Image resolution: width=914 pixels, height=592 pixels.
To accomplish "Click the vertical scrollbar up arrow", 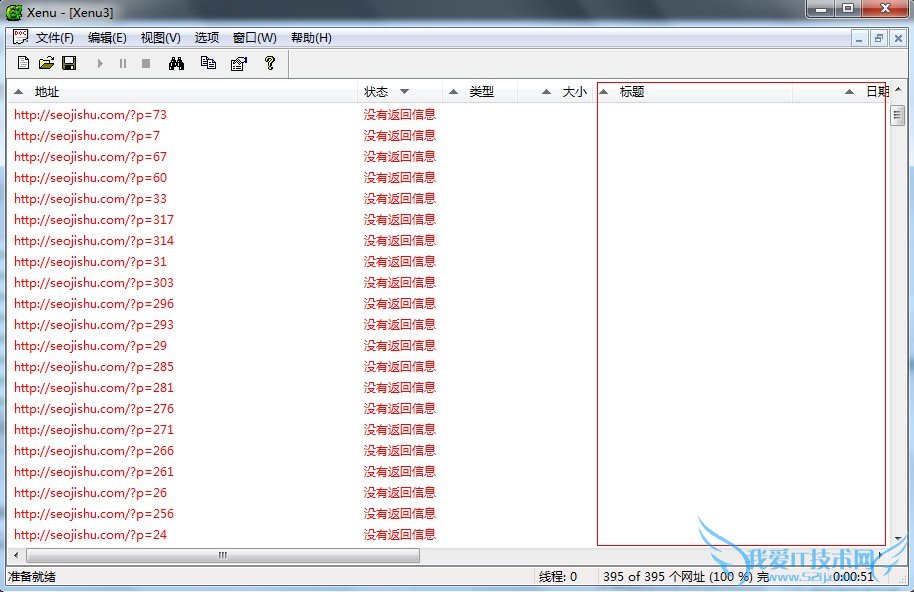I will click(x=898, y=90).
